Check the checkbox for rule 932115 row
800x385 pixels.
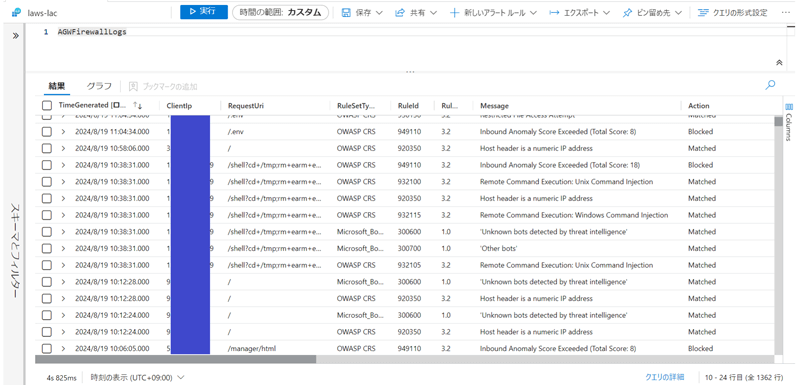[x=47, y=215]
